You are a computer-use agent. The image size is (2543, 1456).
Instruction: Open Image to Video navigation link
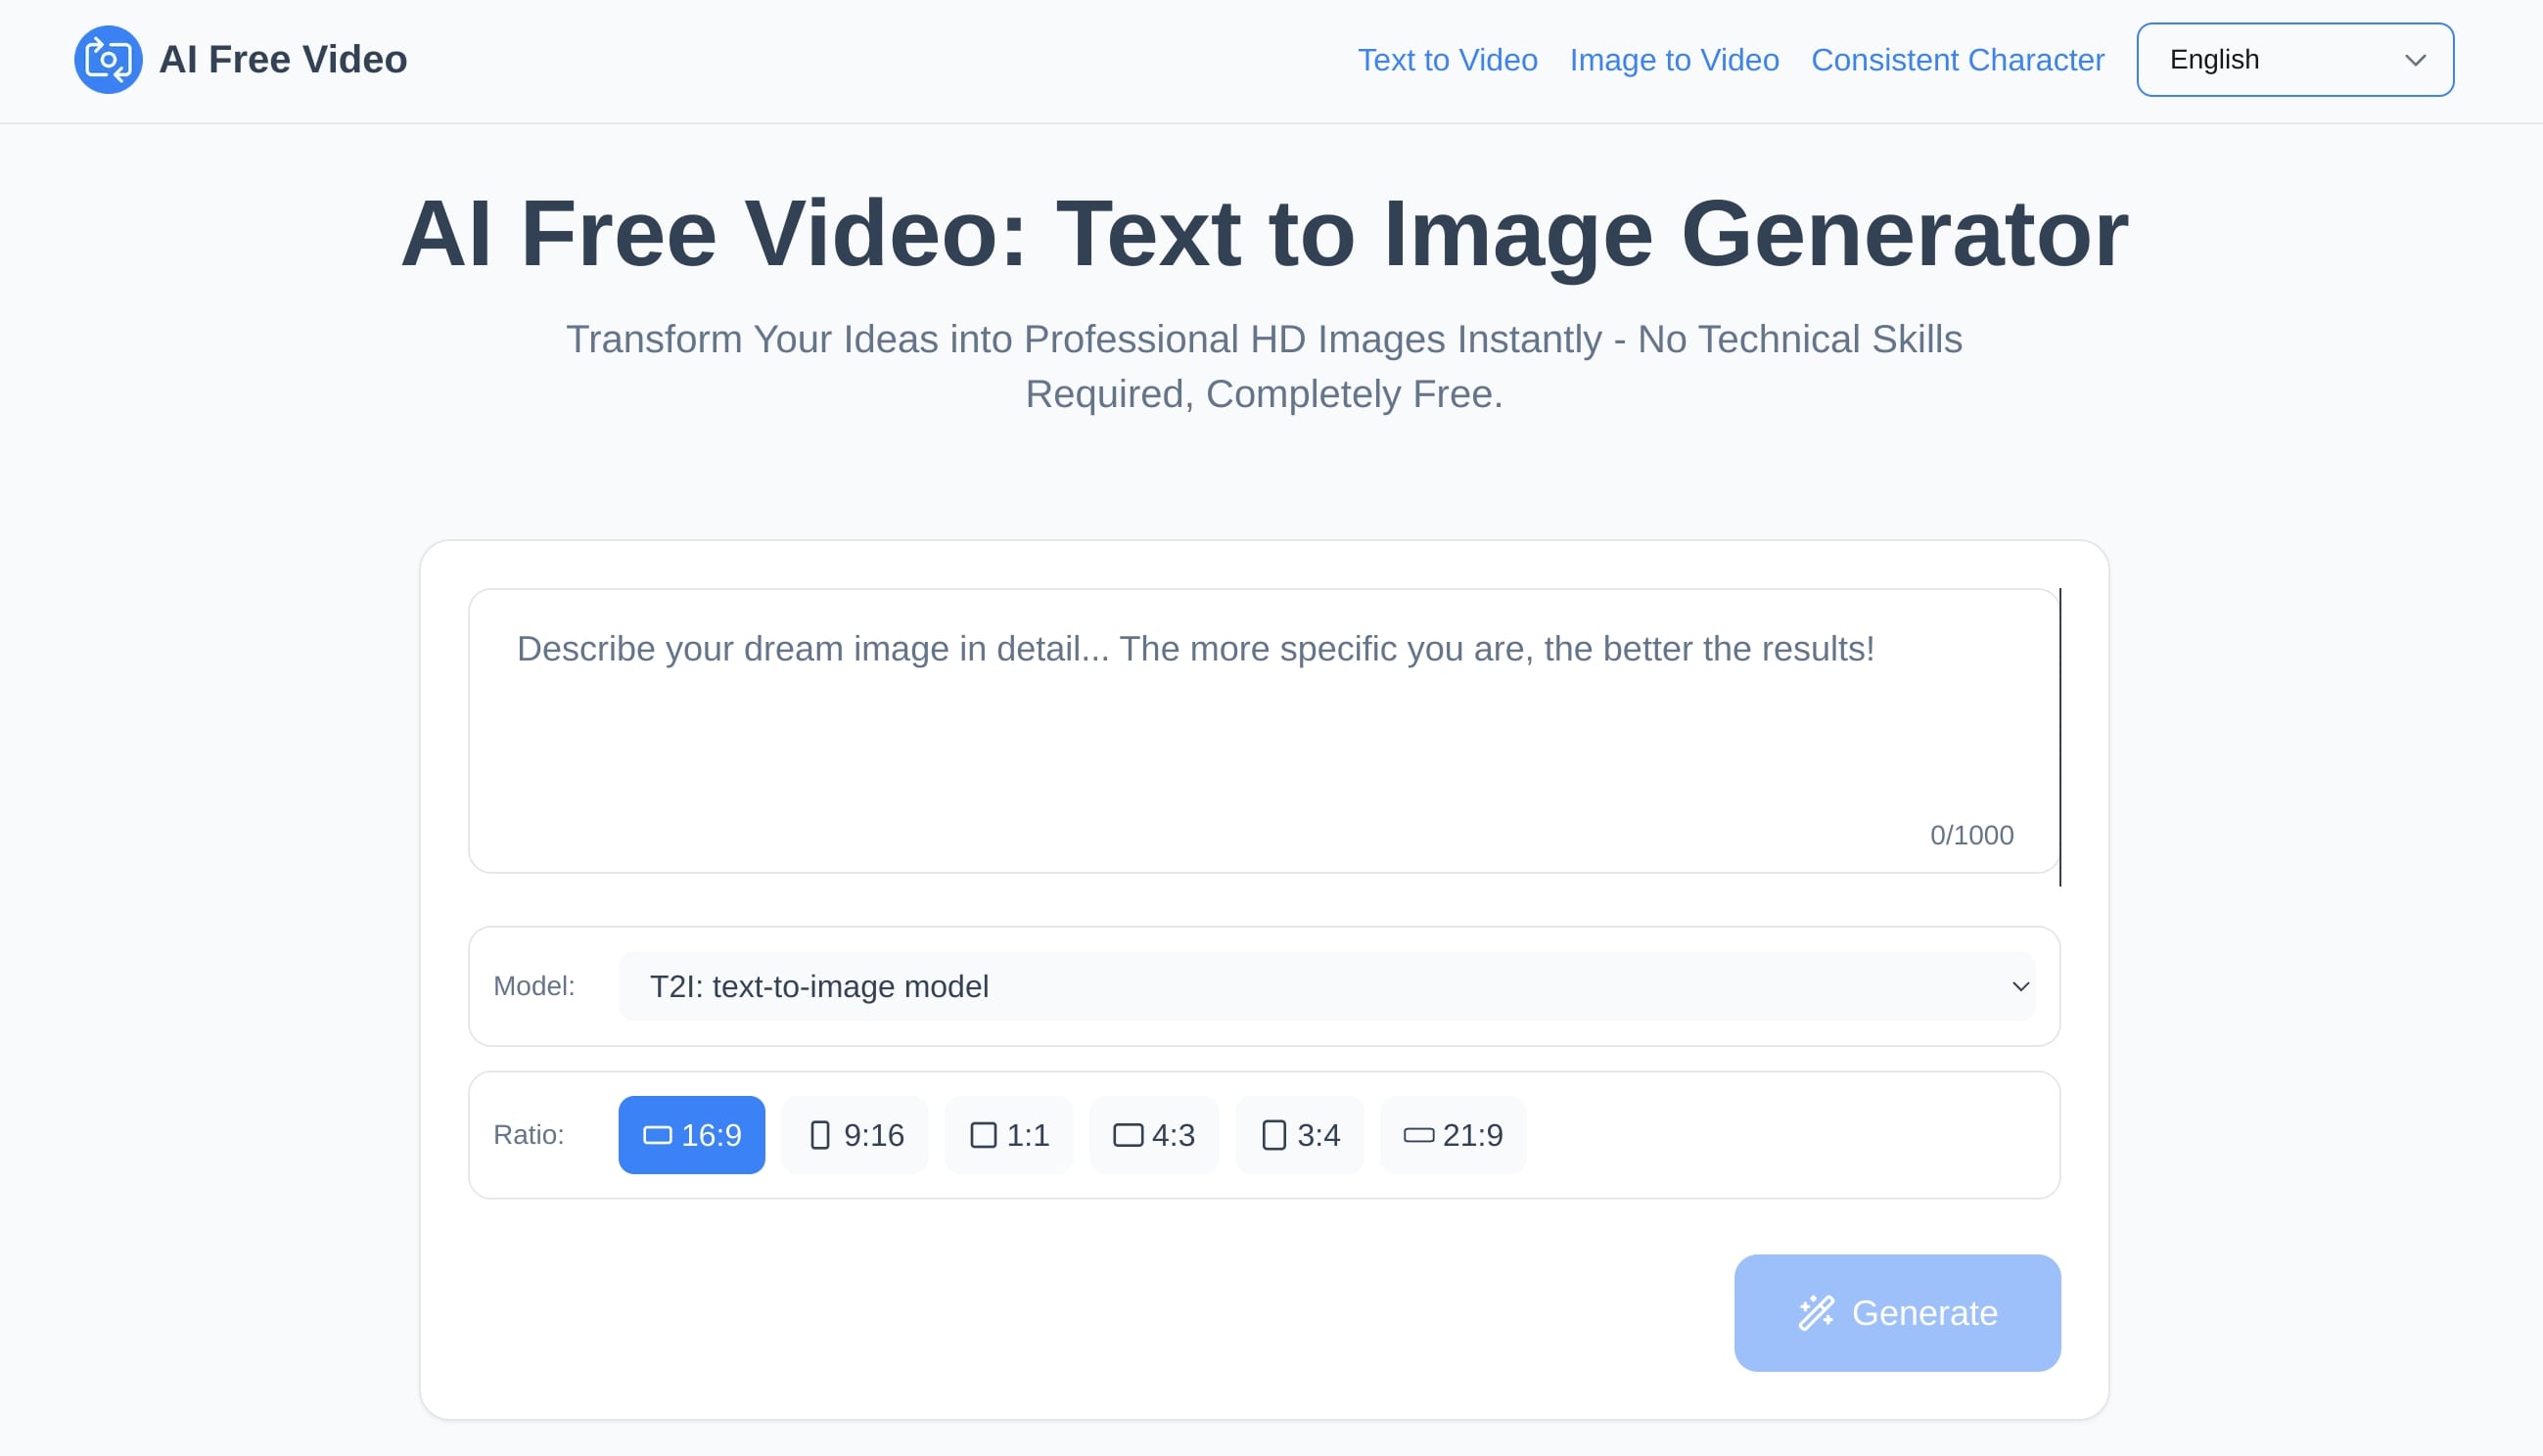[x=1674, y=60]
